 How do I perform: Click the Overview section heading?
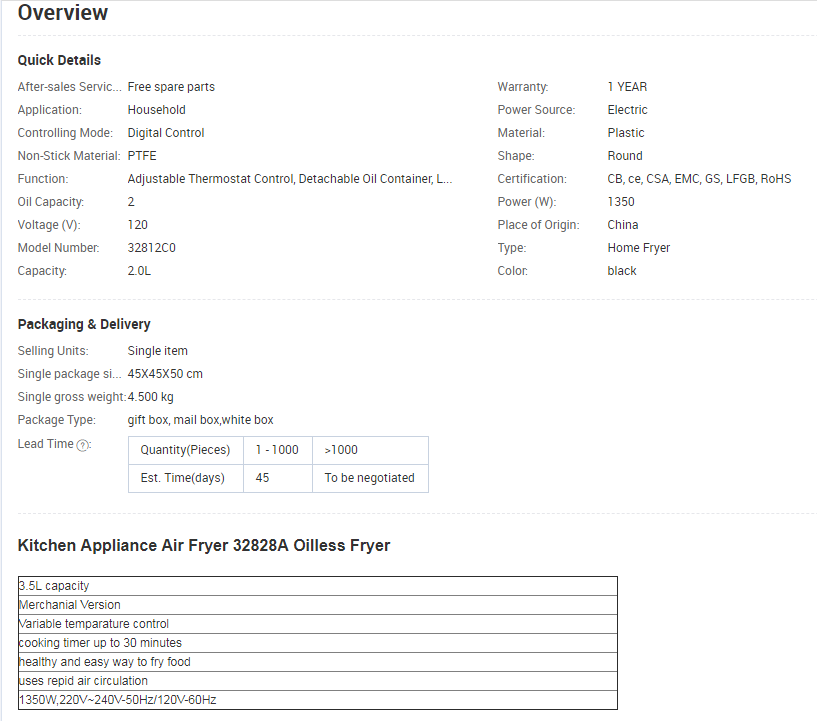click(63, 14)
